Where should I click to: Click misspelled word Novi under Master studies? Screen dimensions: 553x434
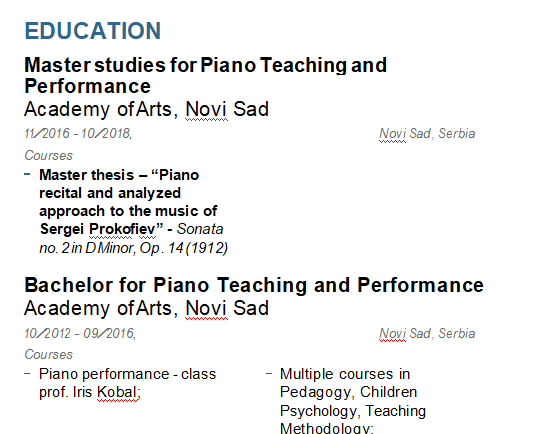click(x=206, y=109)
